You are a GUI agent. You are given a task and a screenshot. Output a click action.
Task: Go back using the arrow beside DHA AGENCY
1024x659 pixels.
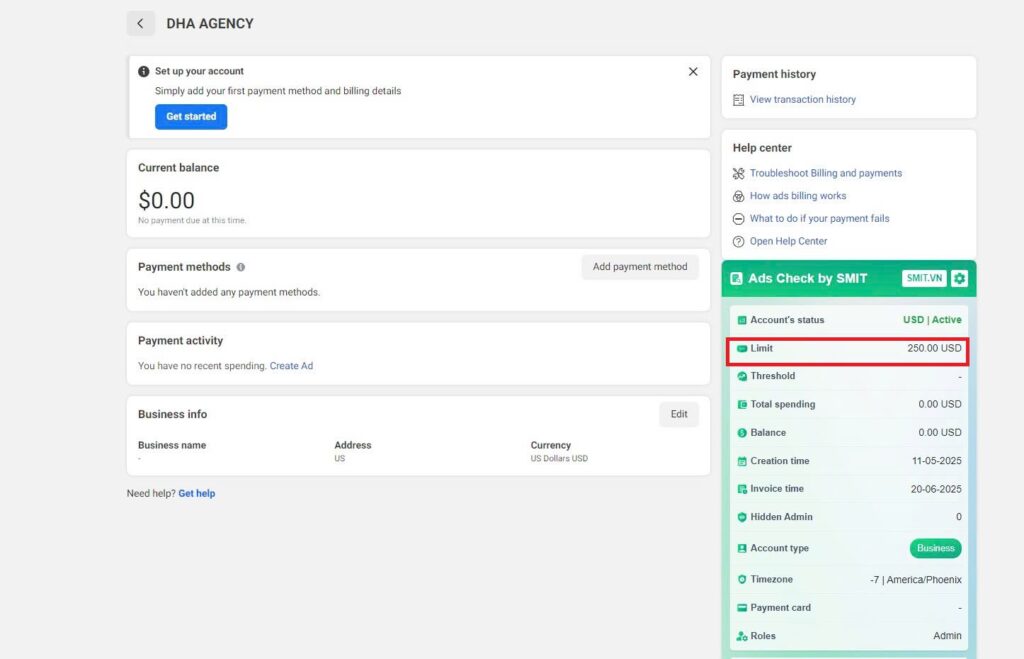tap(140, 24)
